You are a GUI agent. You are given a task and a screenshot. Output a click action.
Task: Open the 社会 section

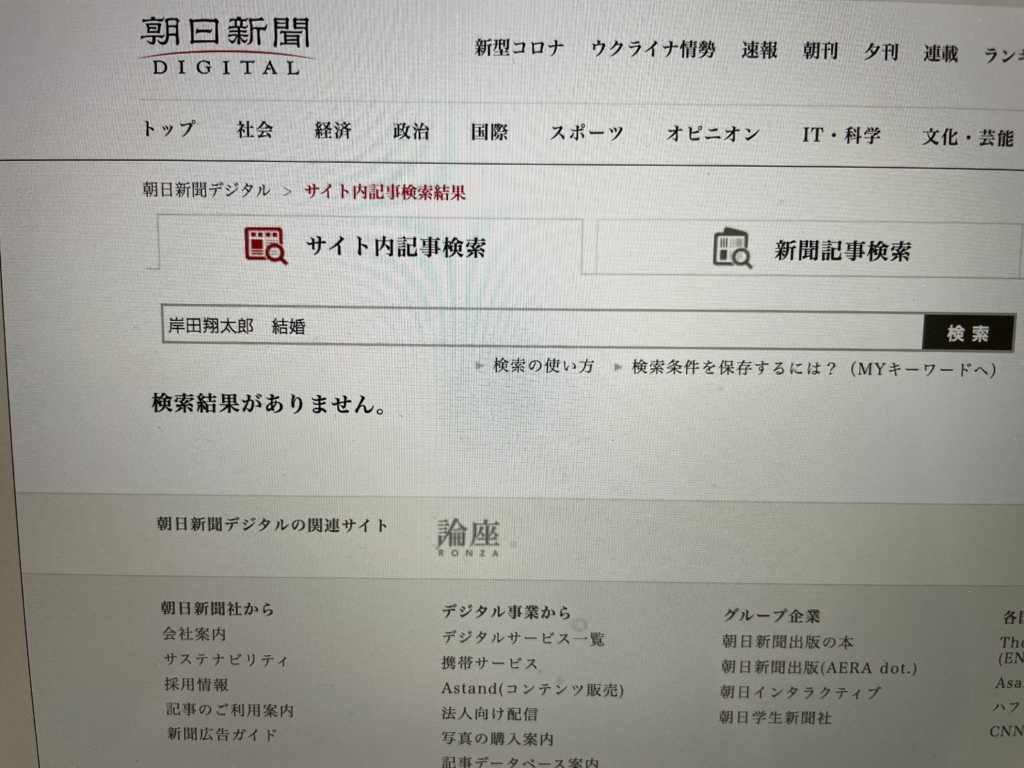(255, 130)
